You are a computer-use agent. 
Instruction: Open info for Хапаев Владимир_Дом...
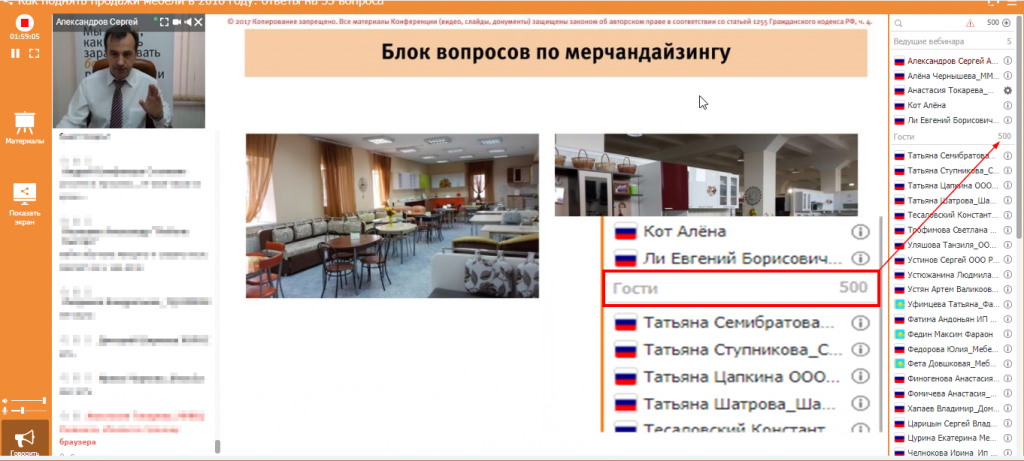point(1007,408)
